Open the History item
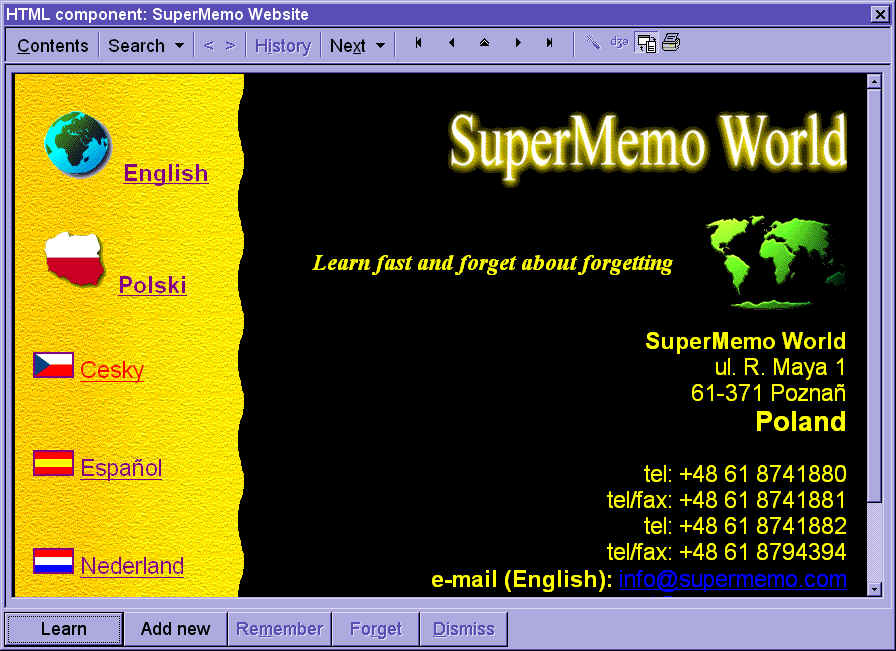 pyautogui.click(x=283, y=46)
